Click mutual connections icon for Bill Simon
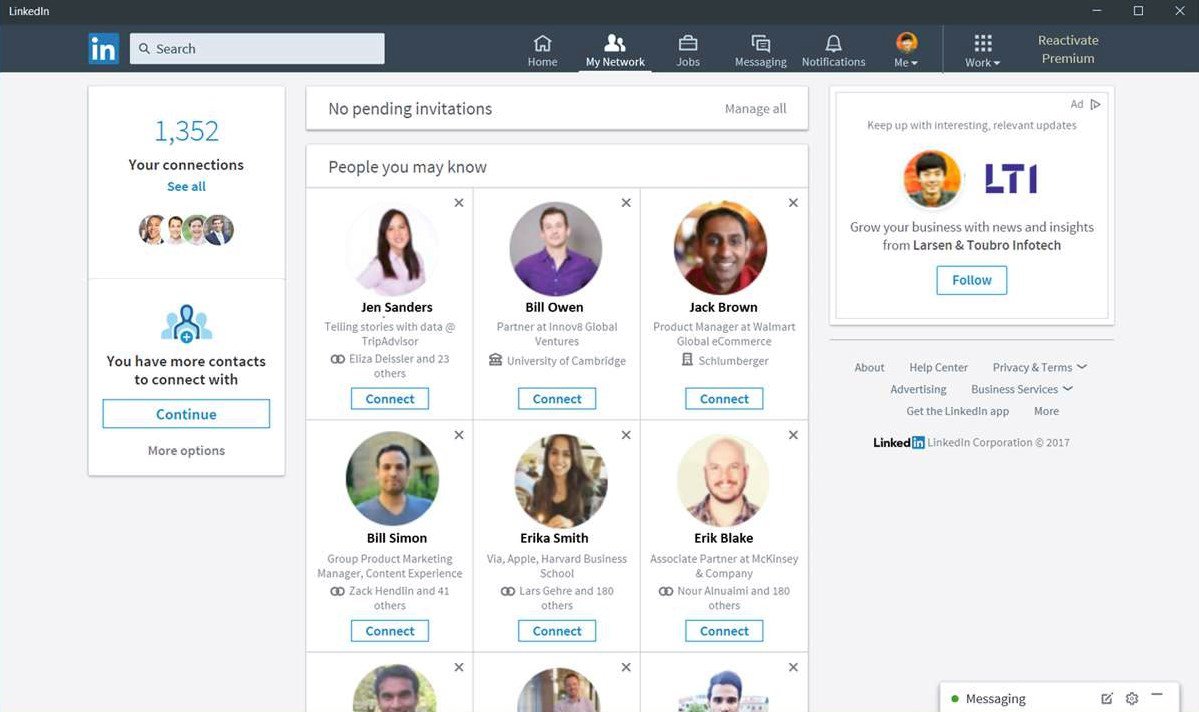Viewport: 1199px width, 712px height. coord(337,591)
